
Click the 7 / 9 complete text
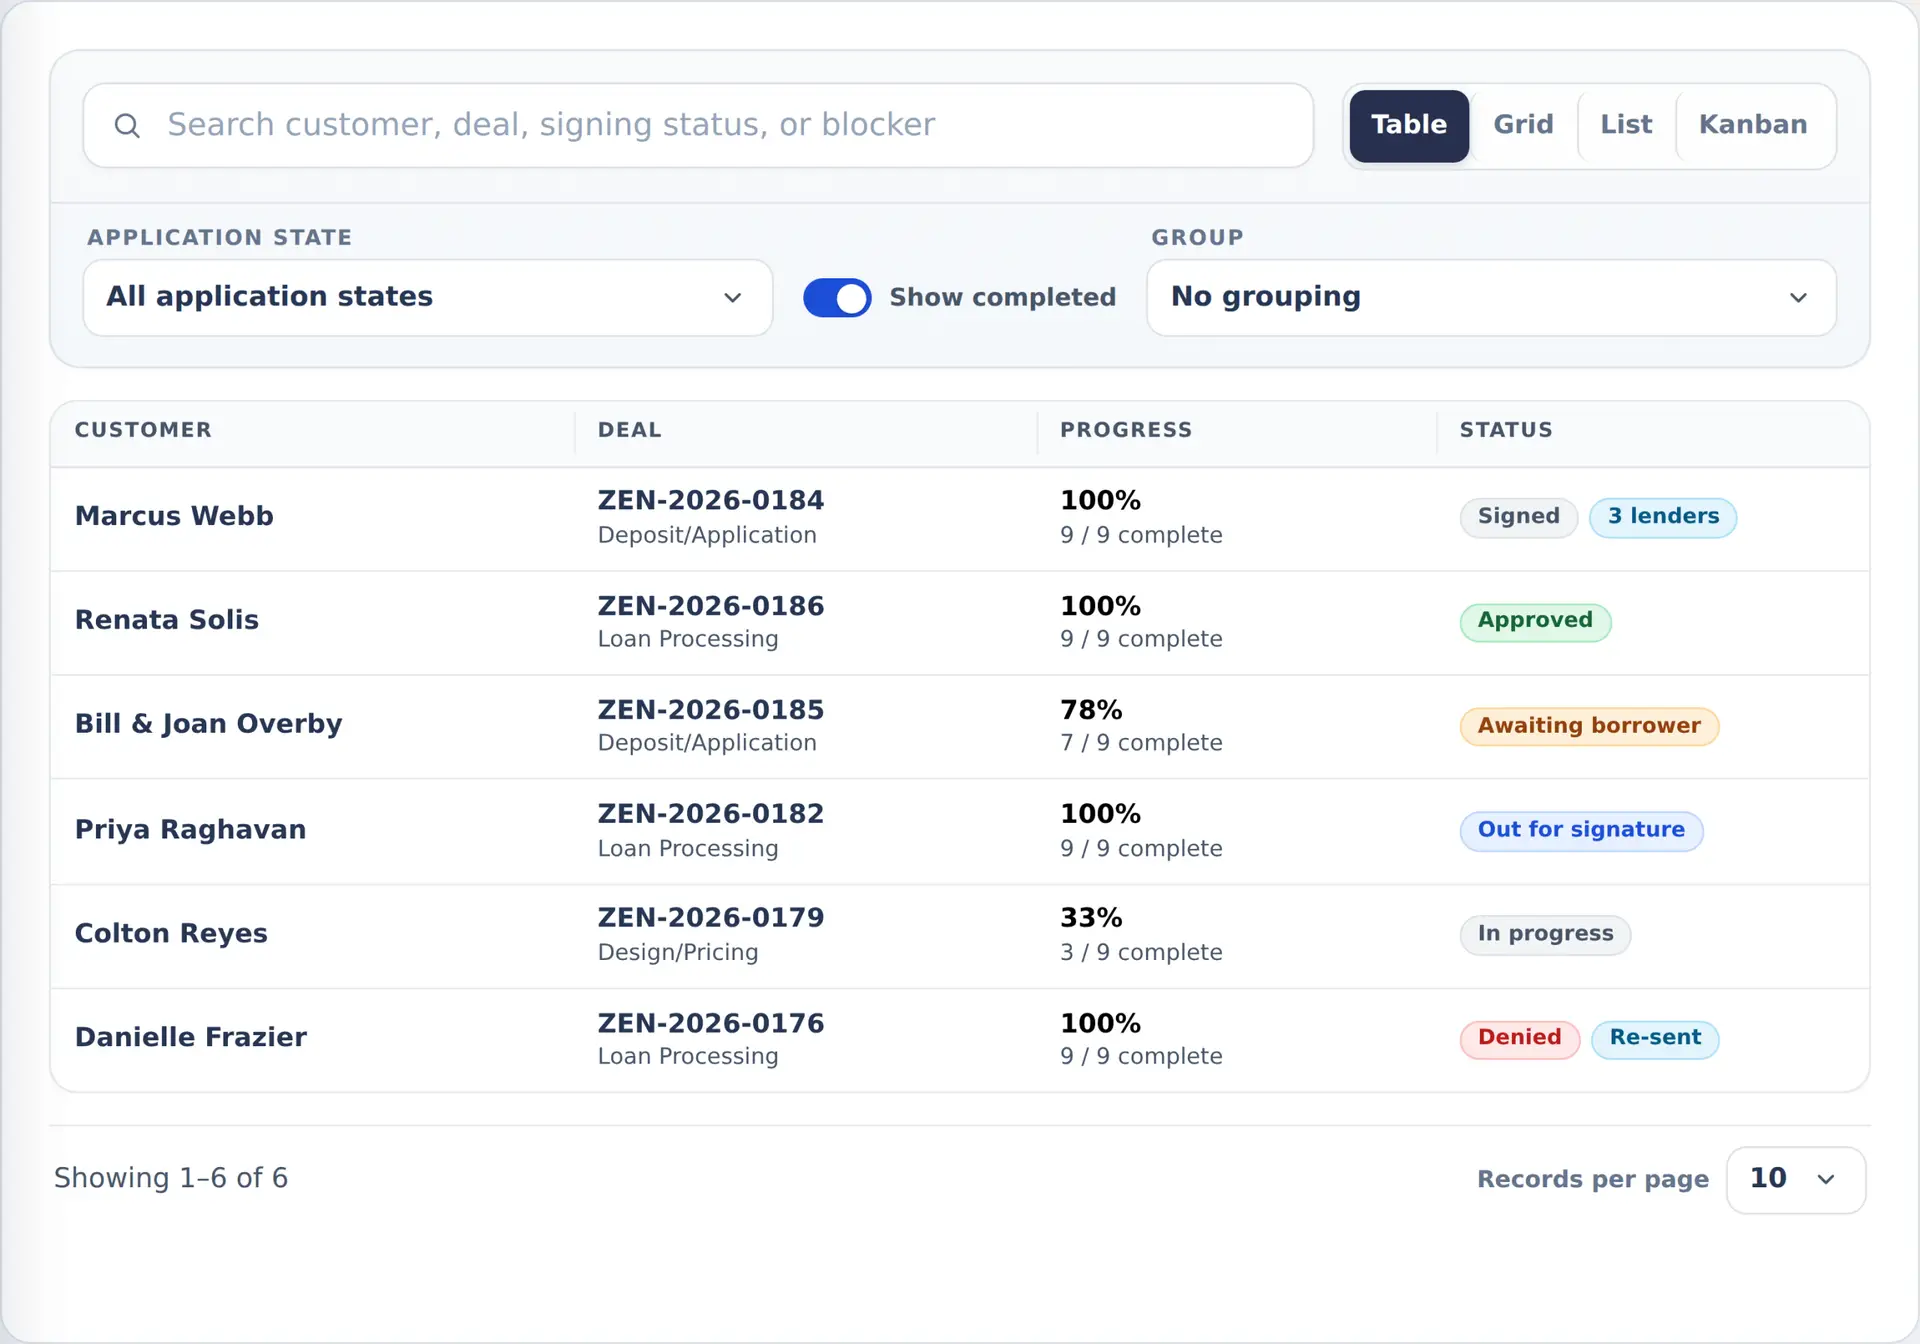tap(1141, 743)
